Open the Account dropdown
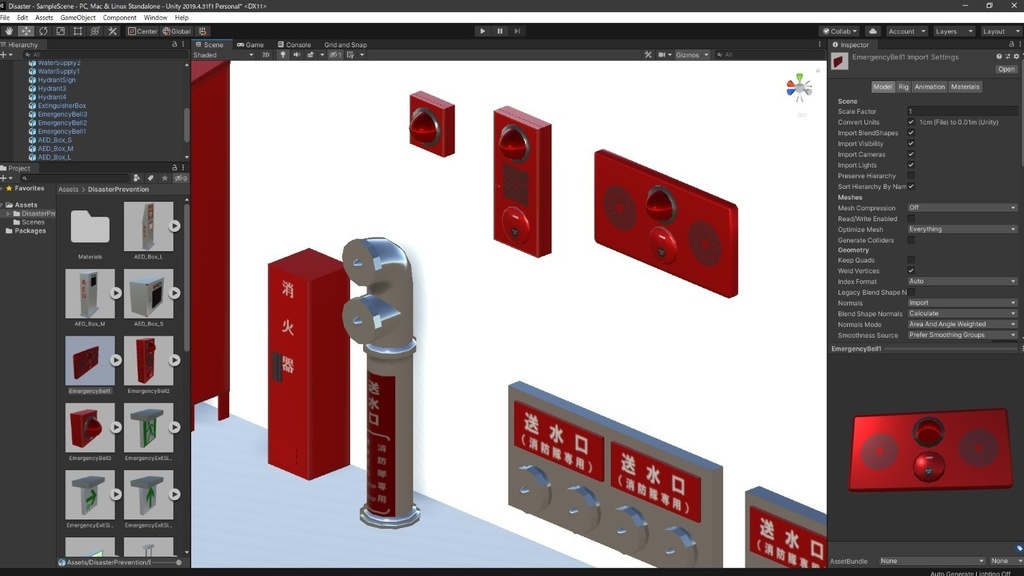This screenshot has height=576, width=1024. point(906,31)
